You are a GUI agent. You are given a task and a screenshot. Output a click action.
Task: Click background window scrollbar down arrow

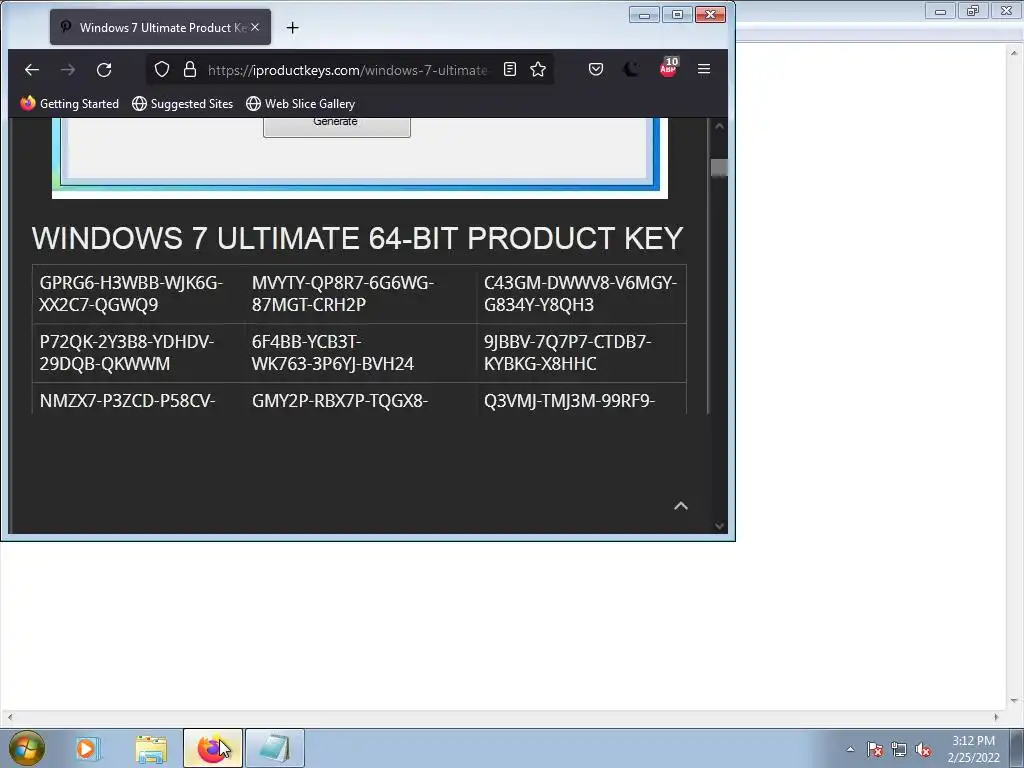click(x=1014, y=701)
